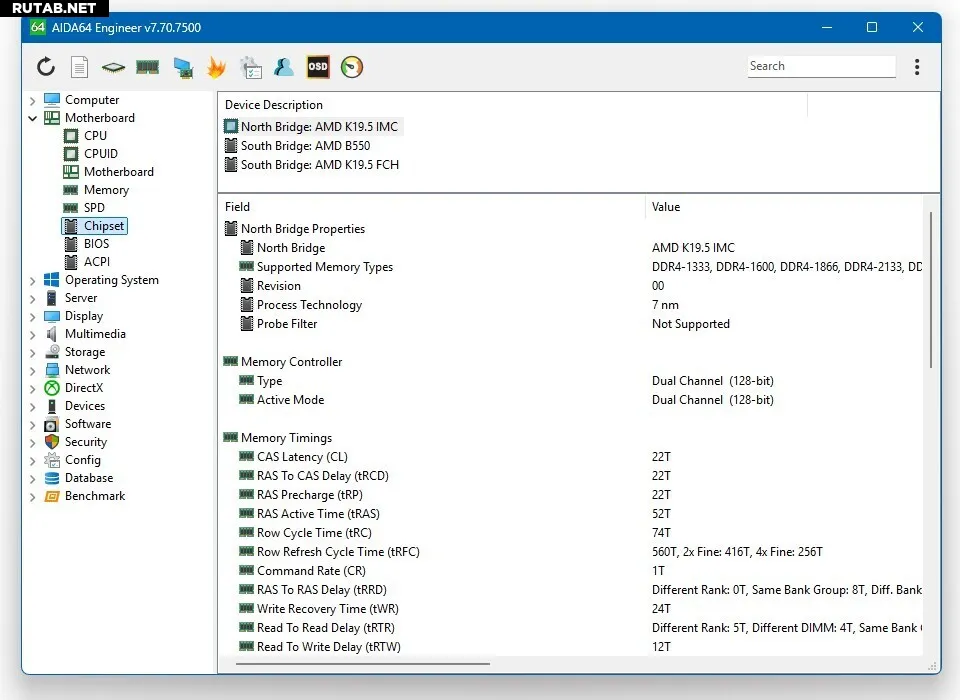Open the OSD panel icon
This screenshot has width=960, height=700.
318,67
